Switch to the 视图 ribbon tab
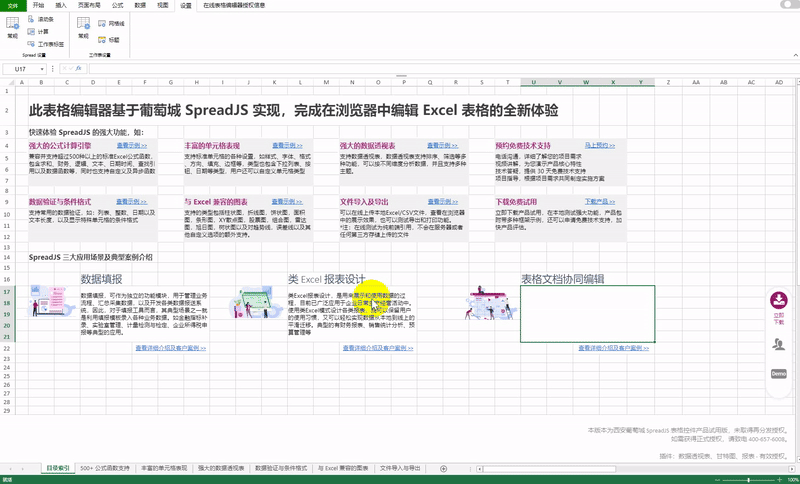The width and height of the screenshot is (800, 484). point(163,5)
